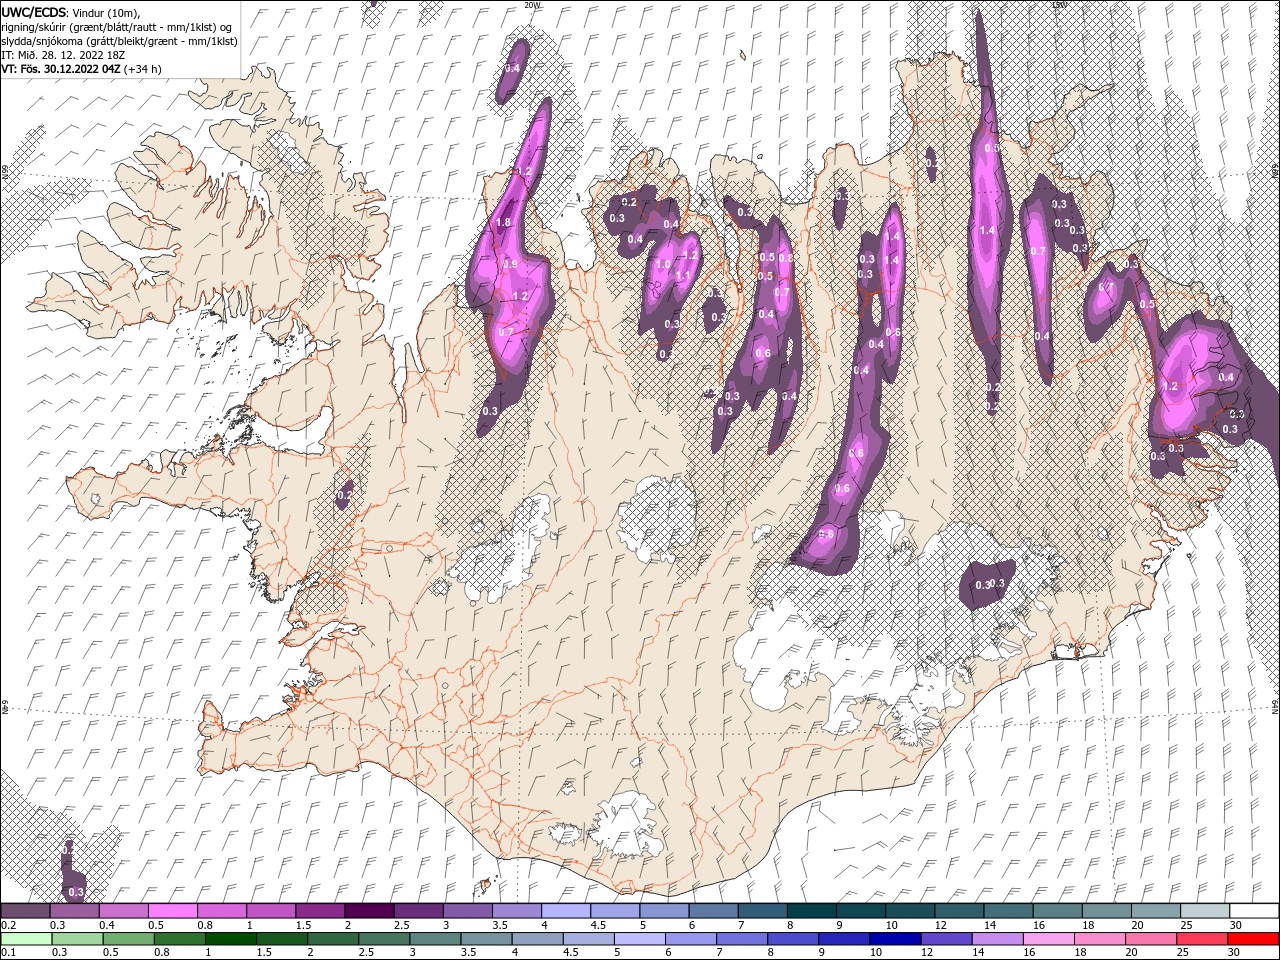Click the 'VT: Fös. 30.12.2022 04Z' valid-time line
Screen dimensions: 1280x960
pyautogui.click(x=81, y=69)
